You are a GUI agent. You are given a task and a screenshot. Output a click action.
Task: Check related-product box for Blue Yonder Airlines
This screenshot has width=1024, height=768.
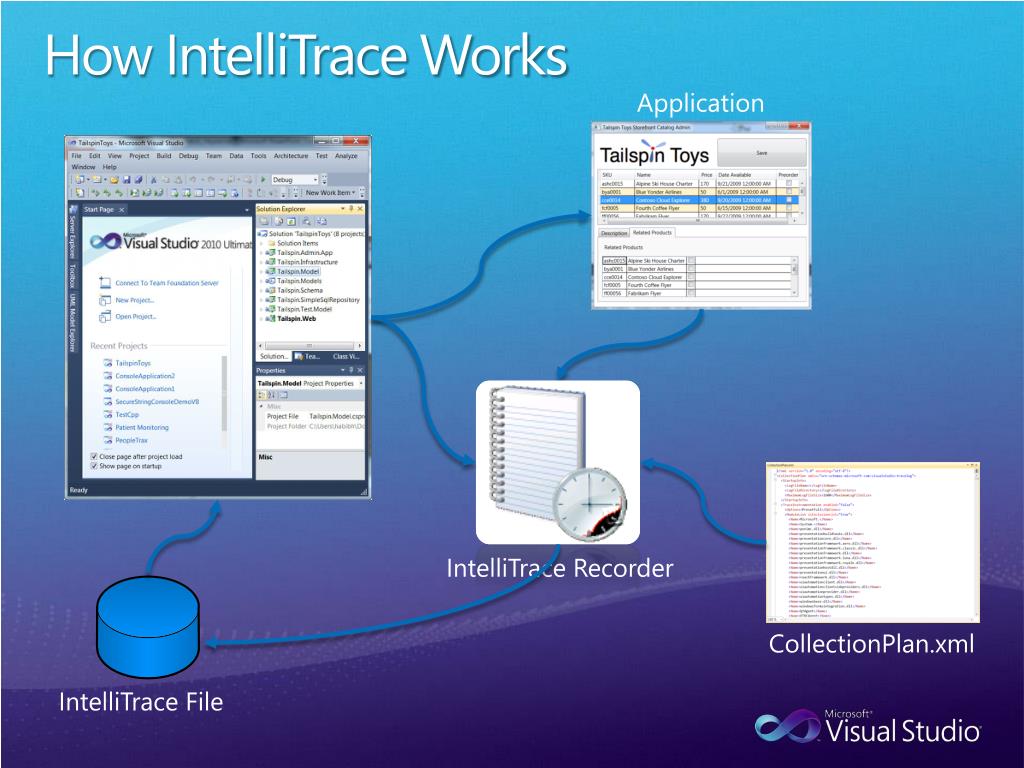point(691,268)
